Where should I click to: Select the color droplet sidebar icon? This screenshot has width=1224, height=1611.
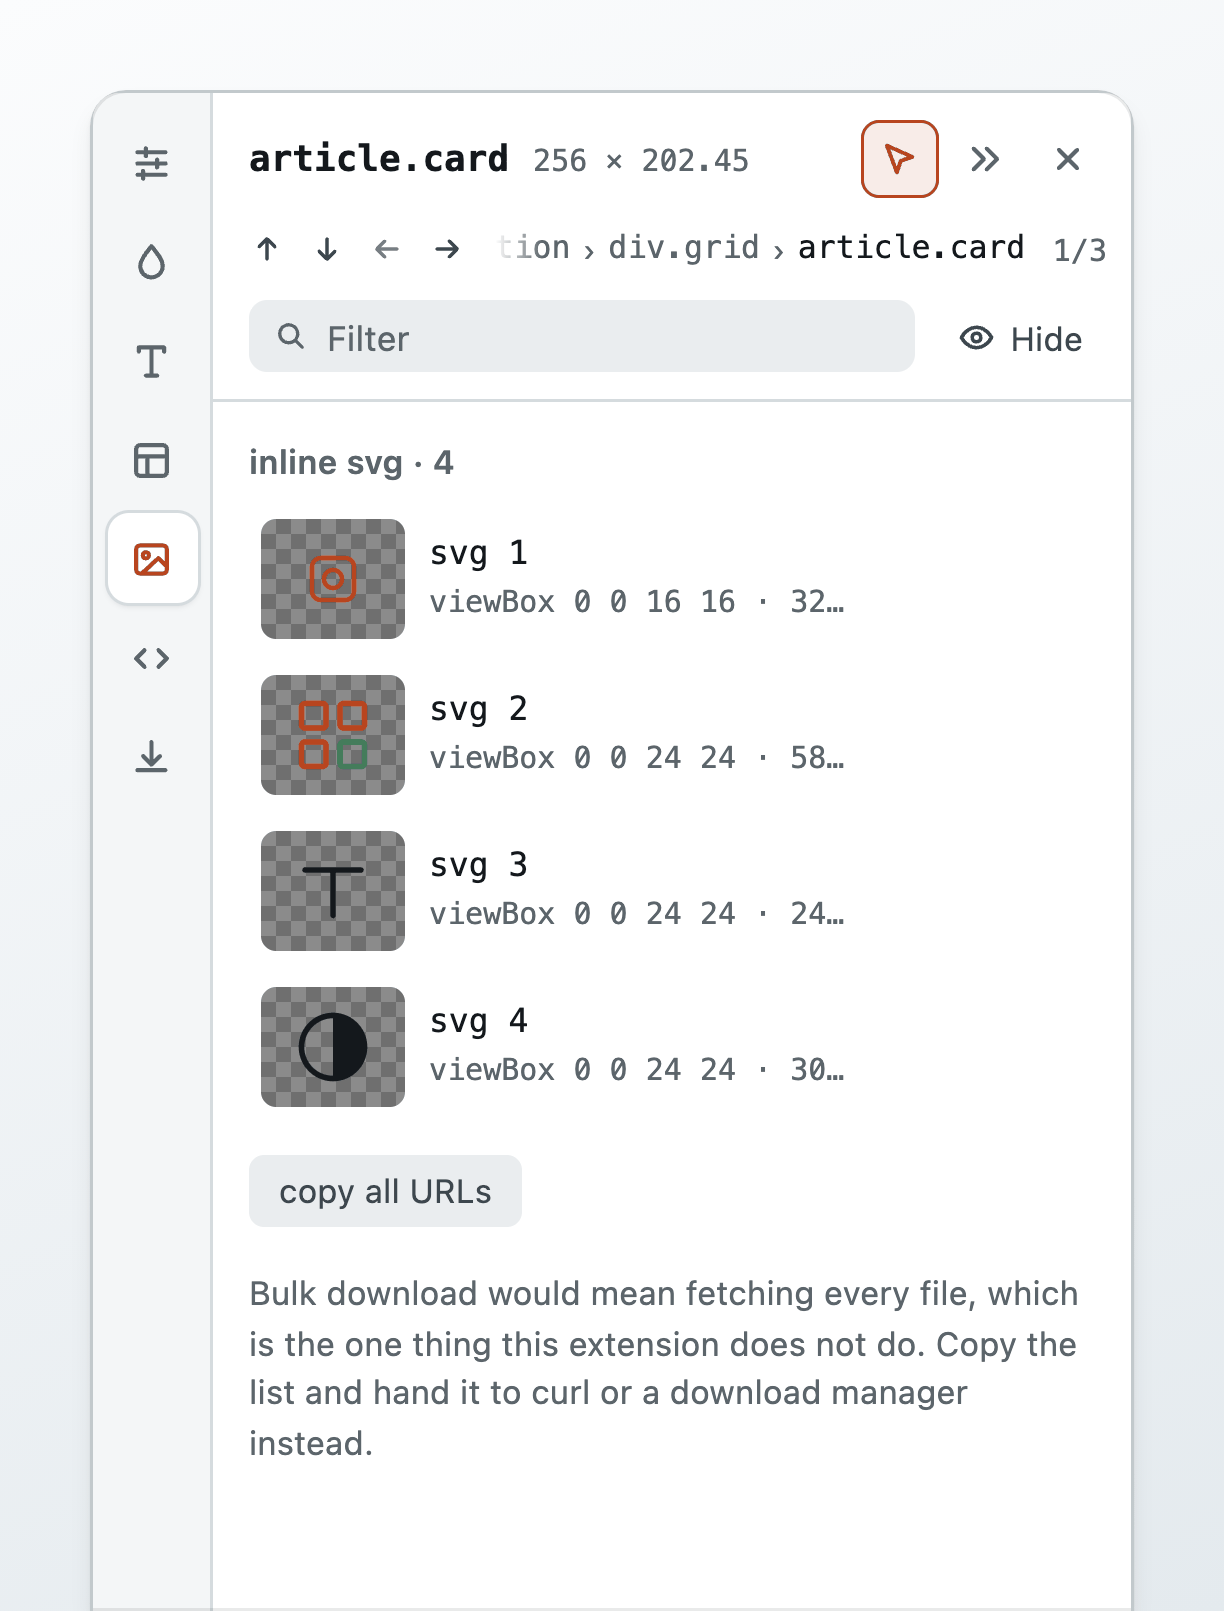pos(152,262)
